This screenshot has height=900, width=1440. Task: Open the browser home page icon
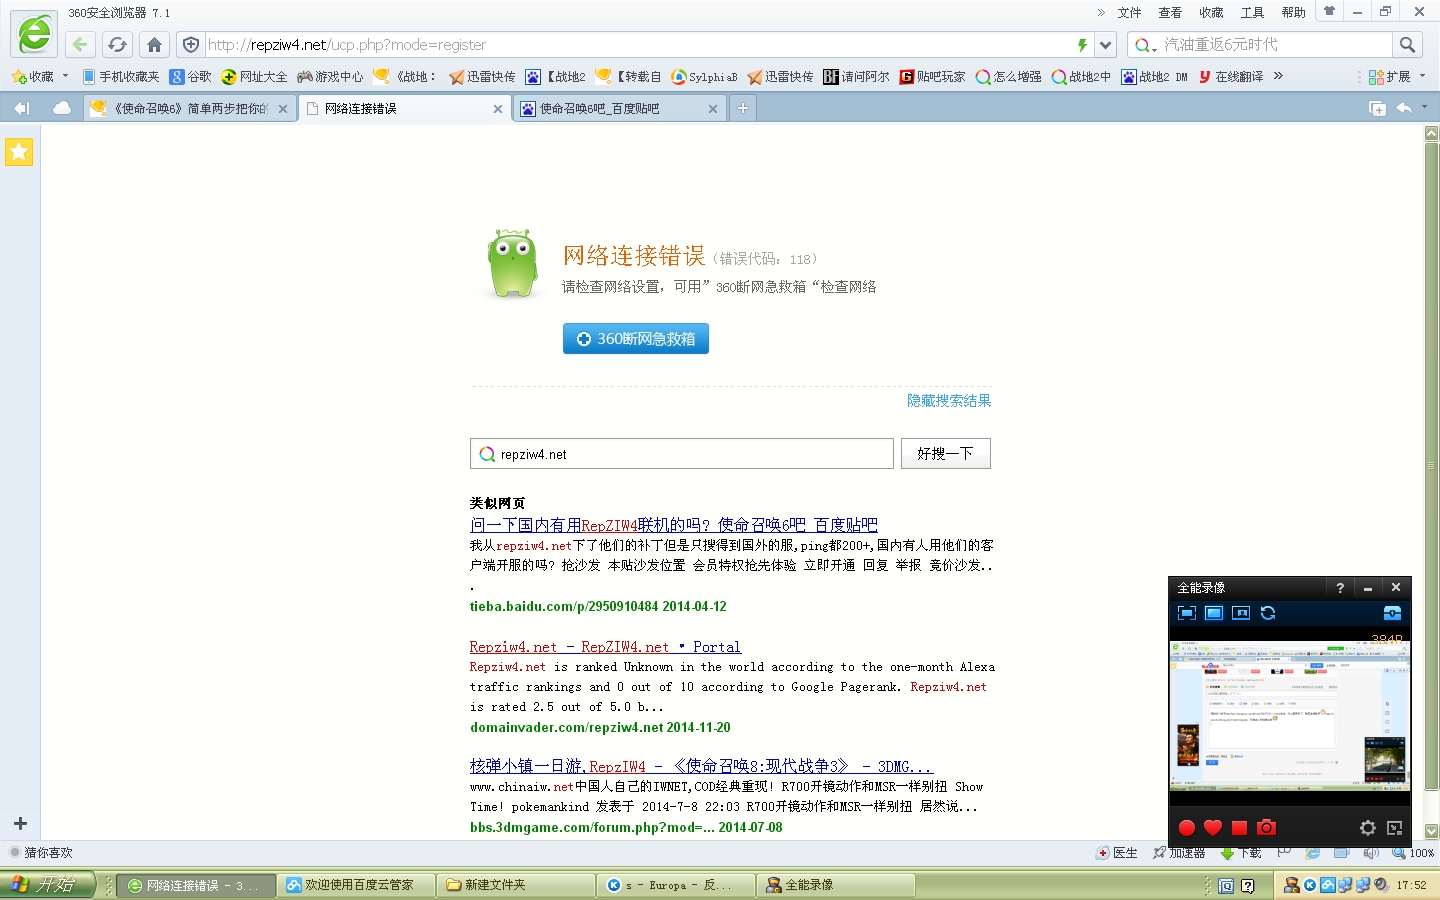(154, 44)
